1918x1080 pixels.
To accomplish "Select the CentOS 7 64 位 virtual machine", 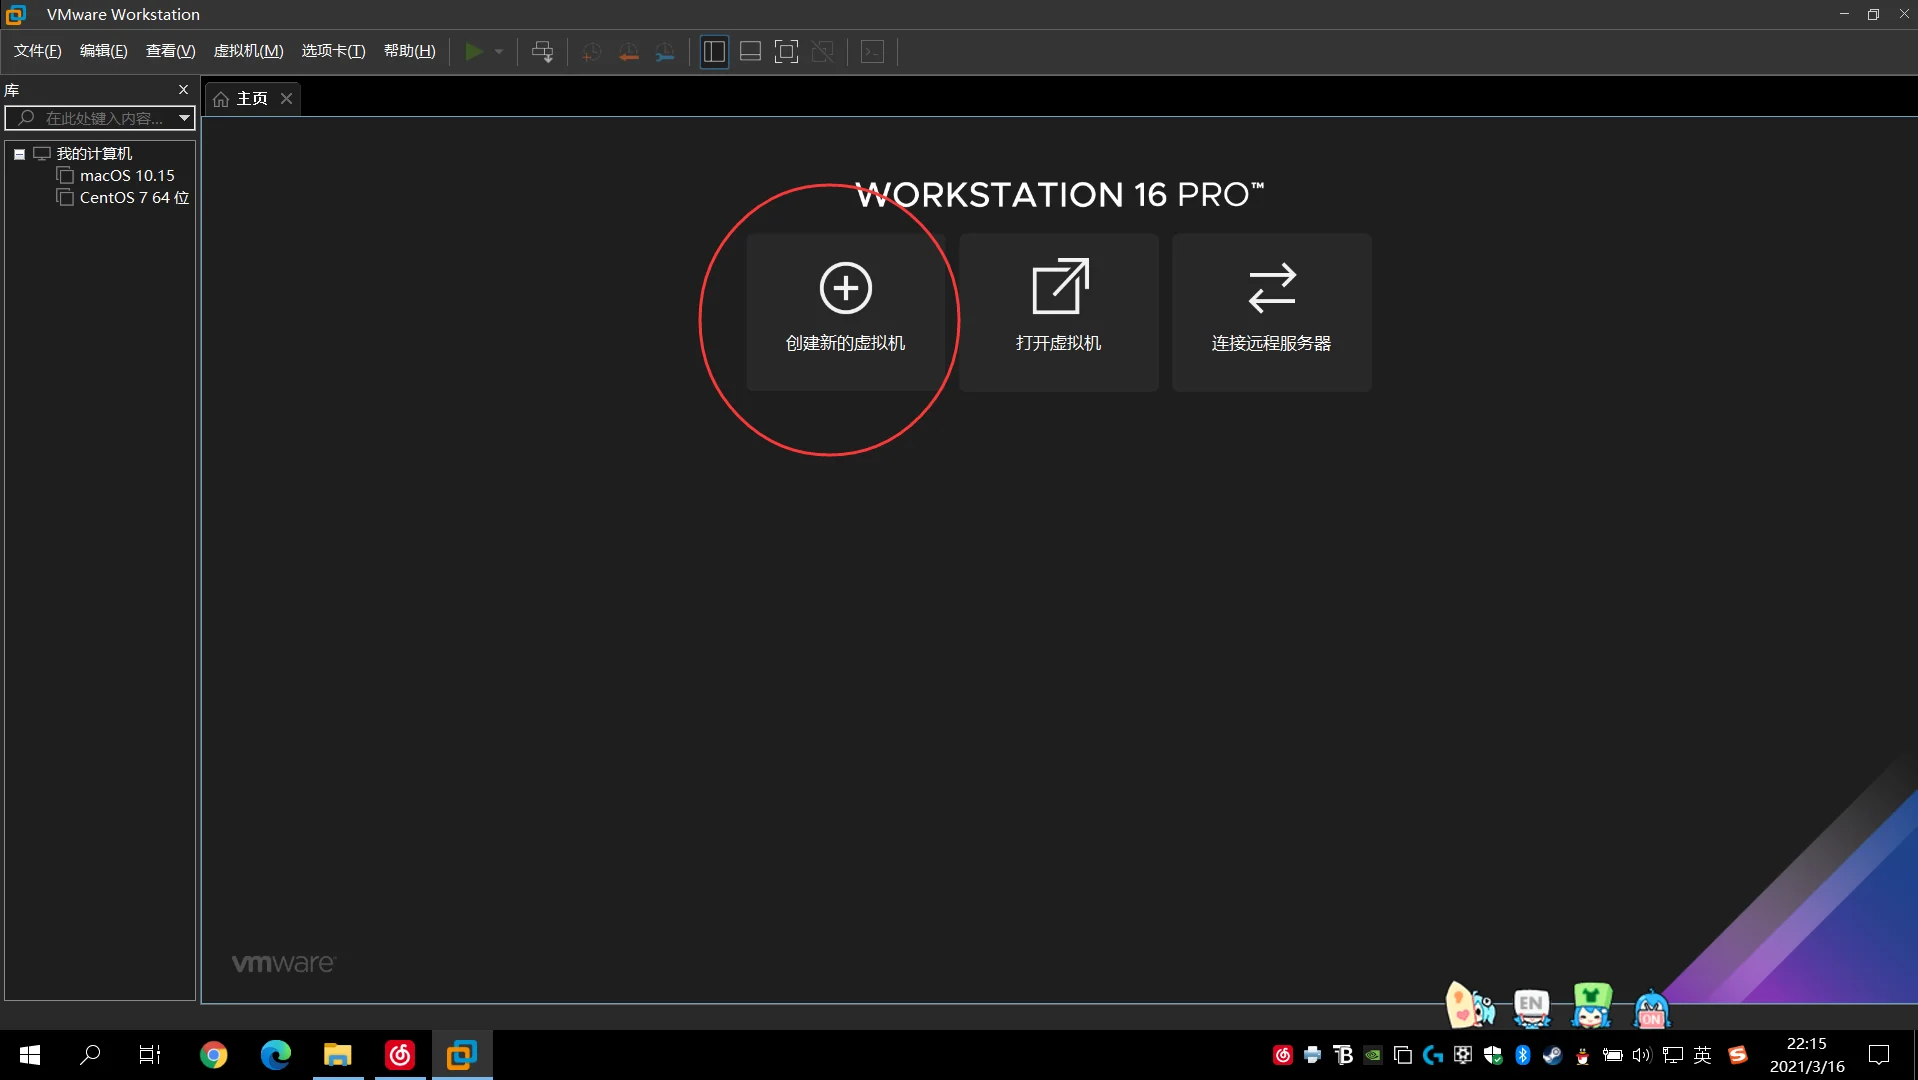I will (134, 198).
